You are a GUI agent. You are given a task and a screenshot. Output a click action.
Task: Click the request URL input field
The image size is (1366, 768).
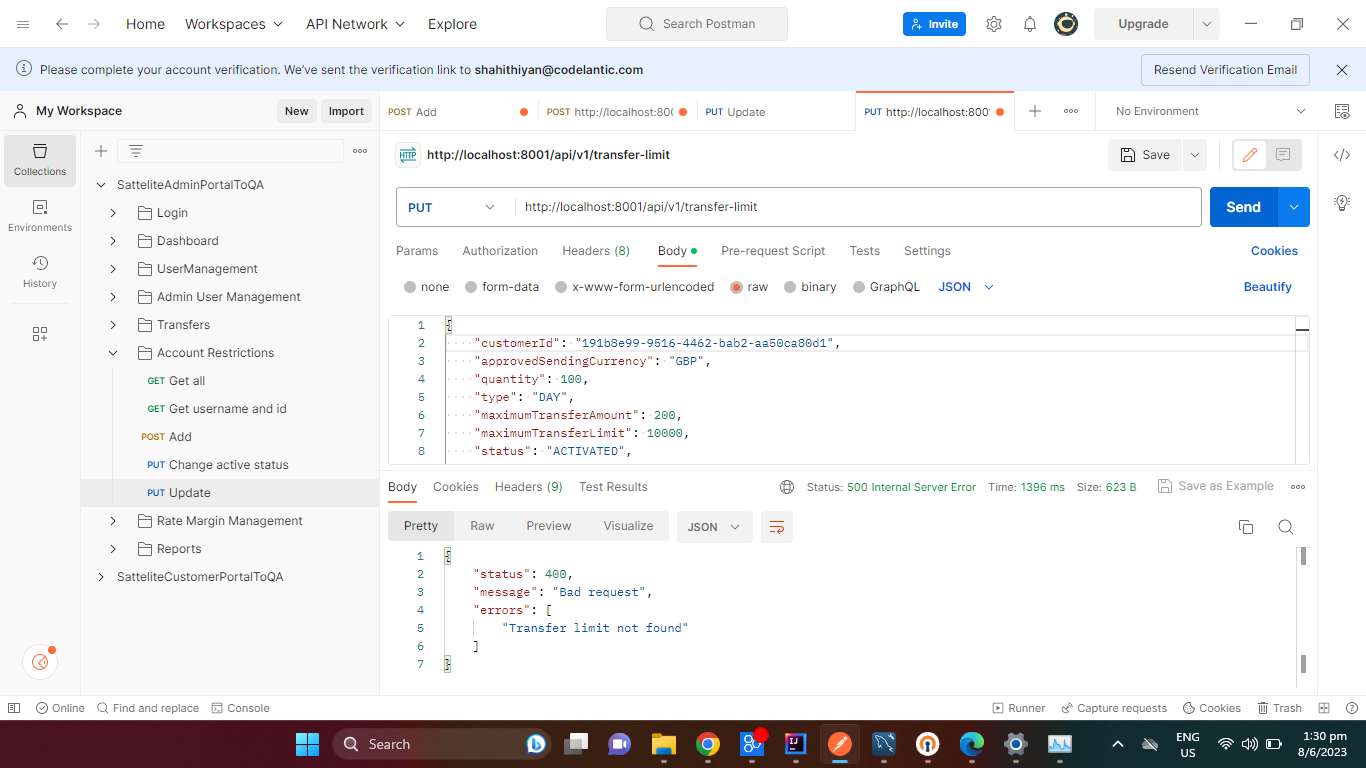point(858,207)
